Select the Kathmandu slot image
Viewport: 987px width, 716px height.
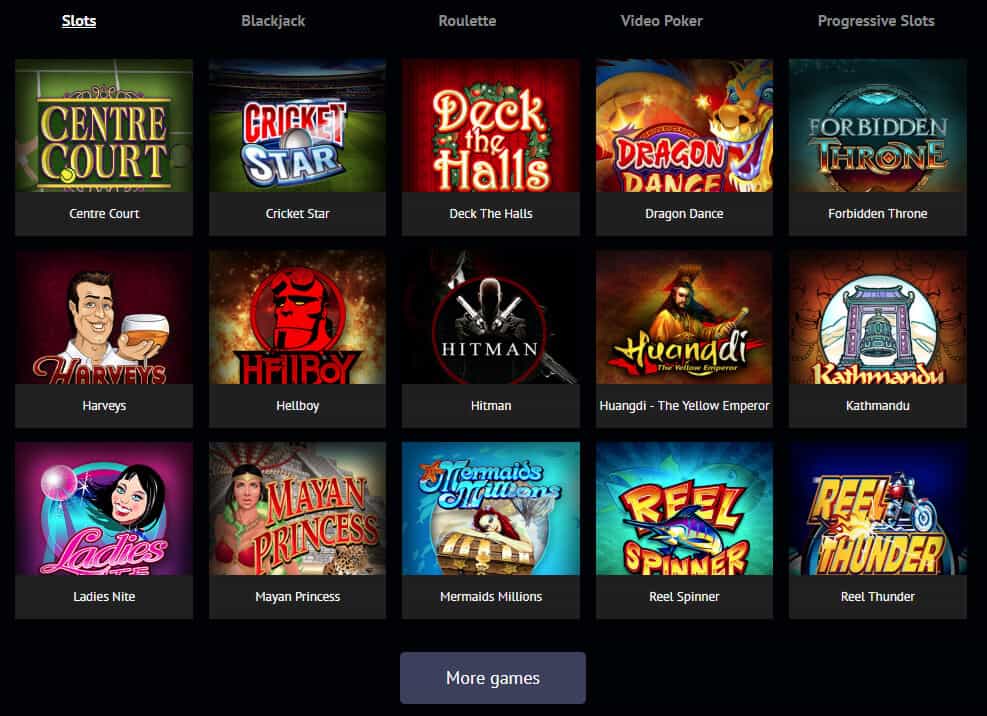[877, 317]
